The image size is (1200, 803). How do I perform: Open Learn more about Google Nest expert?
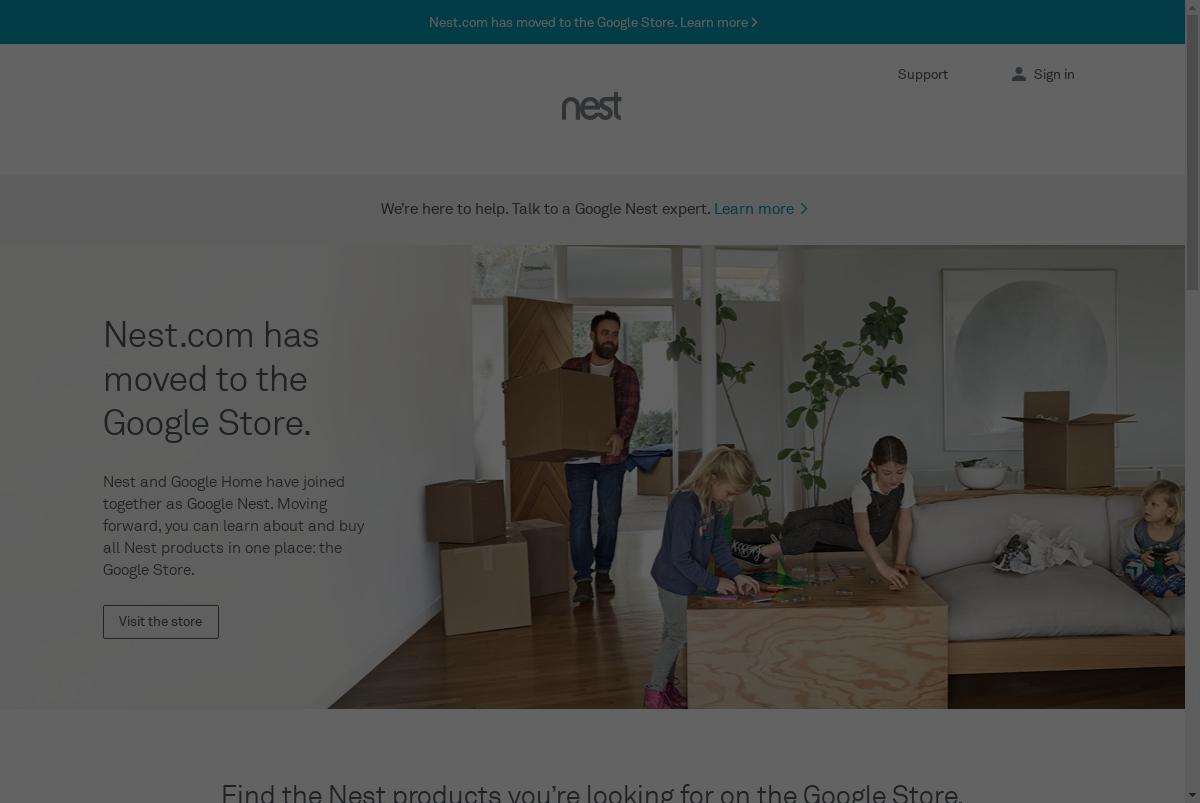tap(754, 209)
